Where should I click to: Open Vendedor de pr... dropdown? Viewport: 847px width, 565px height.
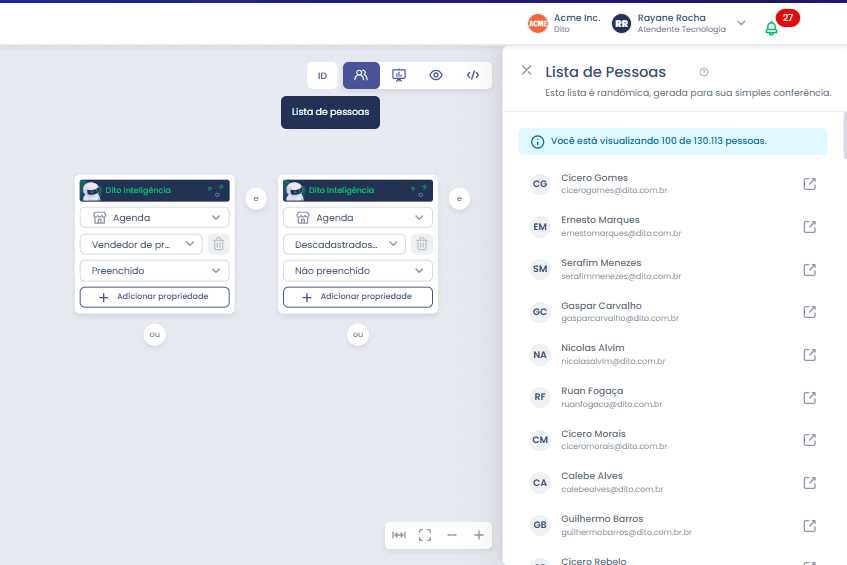141,244
